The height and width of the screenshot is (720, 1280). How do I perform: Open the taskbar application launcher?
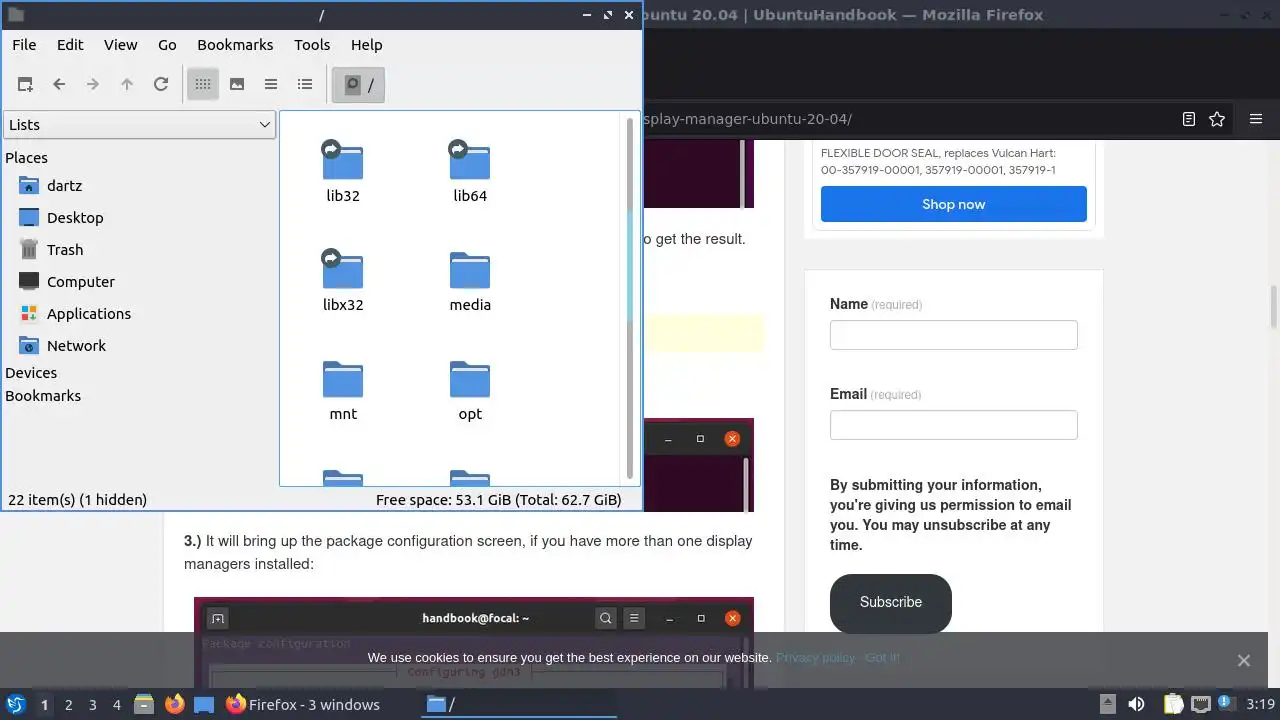tap(15, 705)
